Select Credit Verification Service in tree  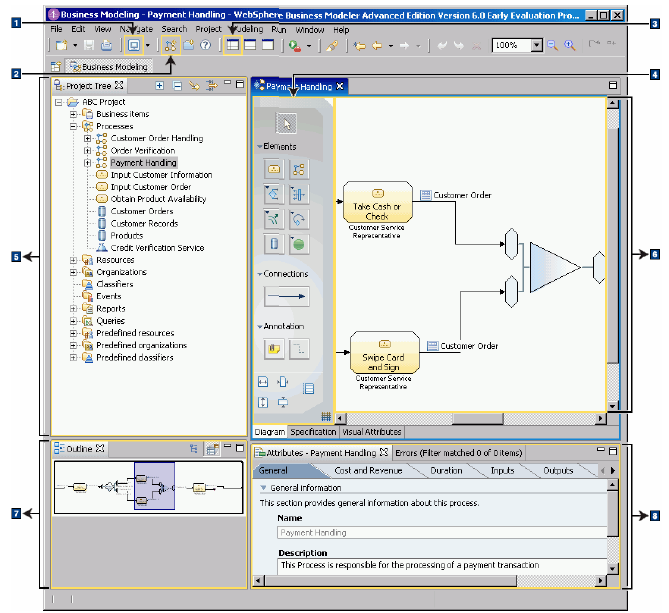tap(157, 248)
